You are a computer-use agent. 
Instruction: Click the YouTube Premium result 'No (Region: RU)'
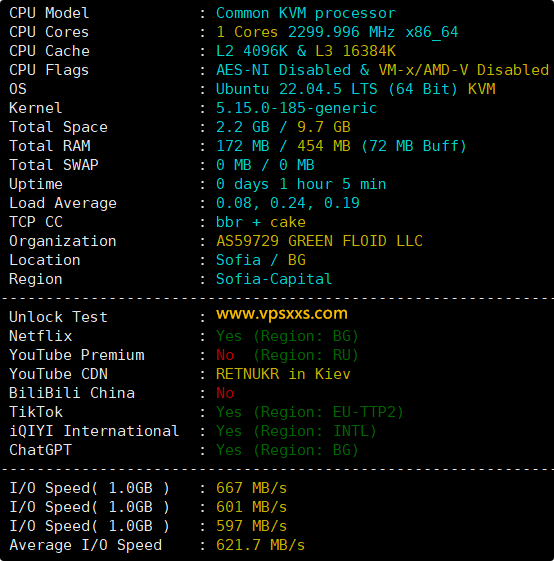pos(287,355)
